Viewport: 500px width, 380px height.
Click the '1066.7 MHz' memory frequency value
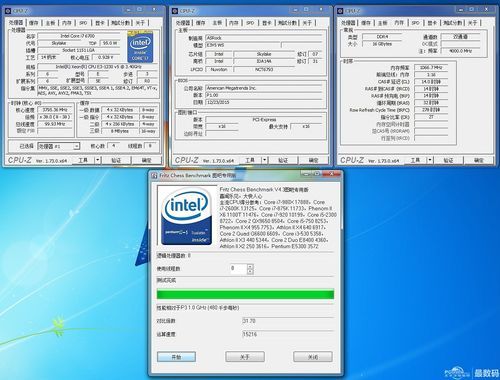pos(431,67)
